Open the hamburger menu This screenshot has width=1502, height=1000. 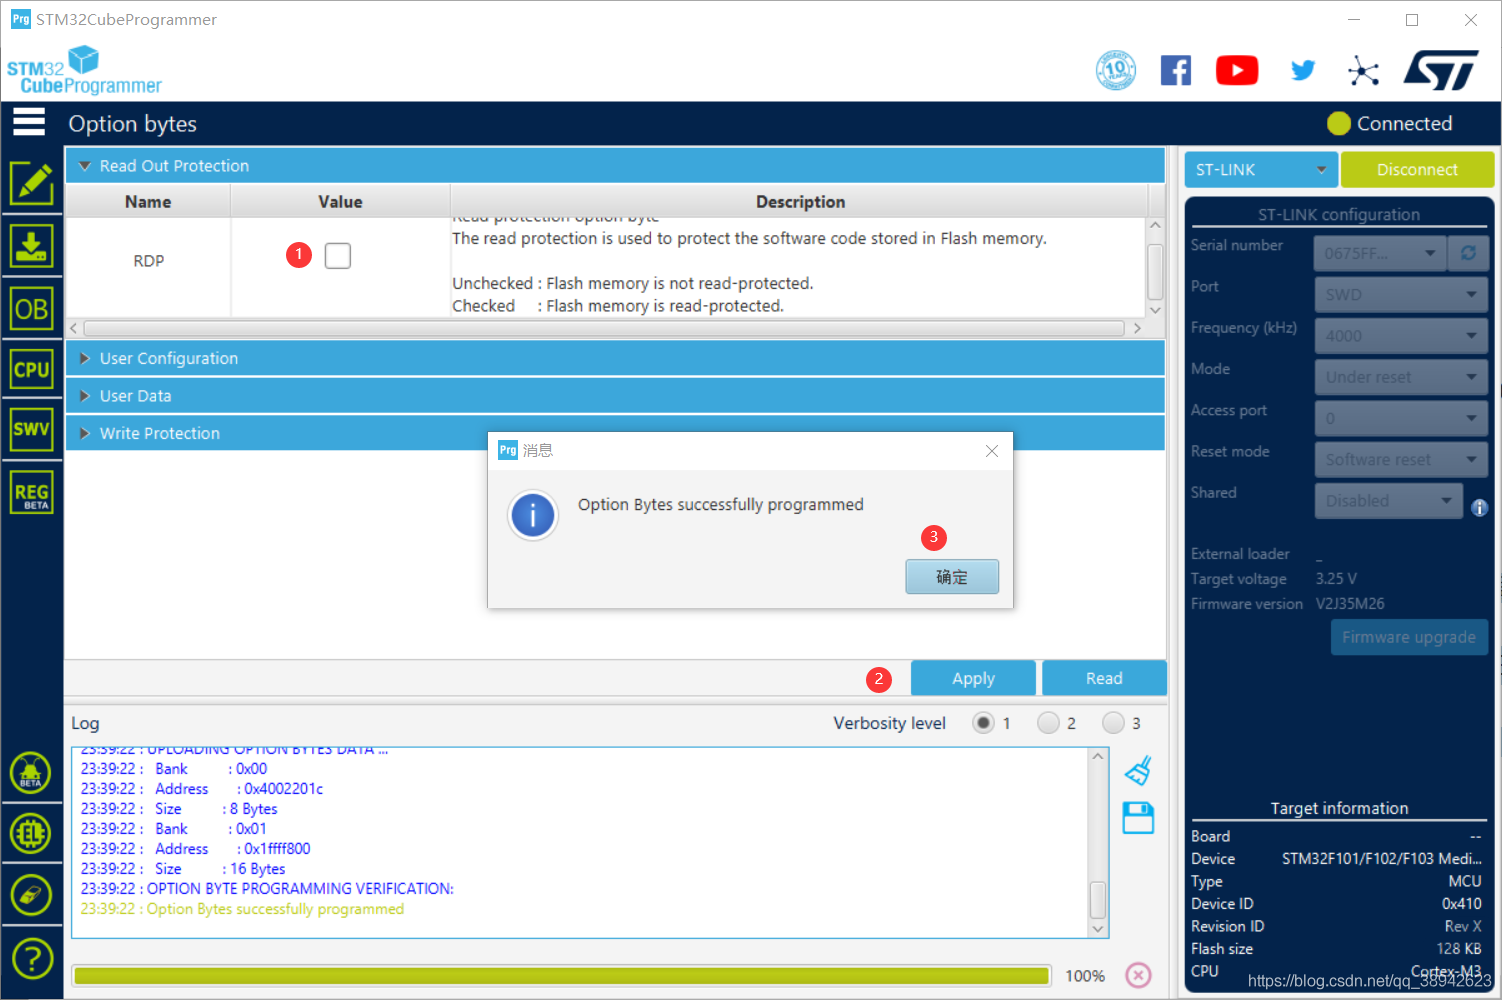coord(29,122)
